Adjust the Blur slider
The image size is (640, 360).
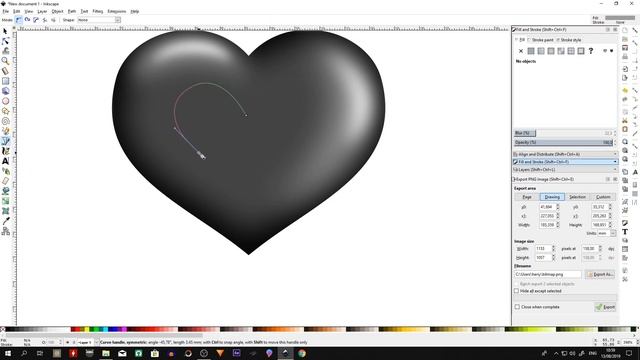pos(563,133)
